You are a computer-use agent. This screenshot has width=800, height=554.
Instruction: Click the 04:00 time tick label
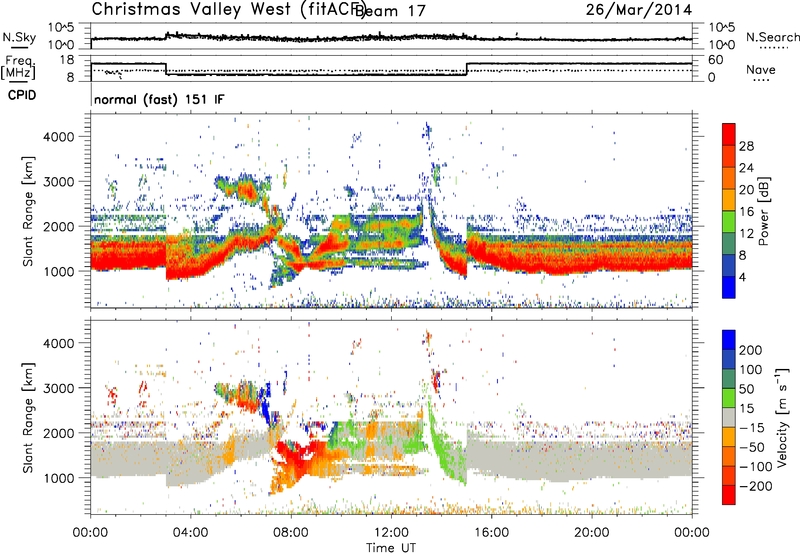[x=191, y=533]
